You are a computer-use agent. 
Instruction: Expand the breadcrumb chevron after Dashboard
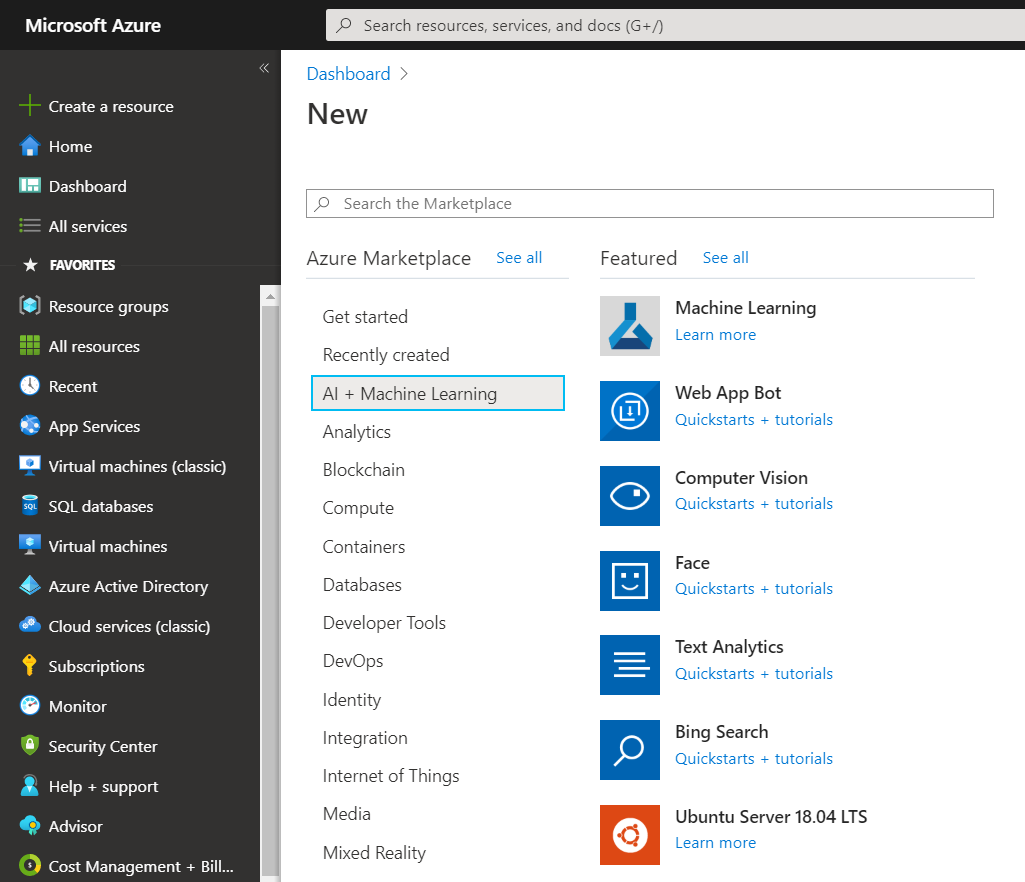click(x=404, y=74)
